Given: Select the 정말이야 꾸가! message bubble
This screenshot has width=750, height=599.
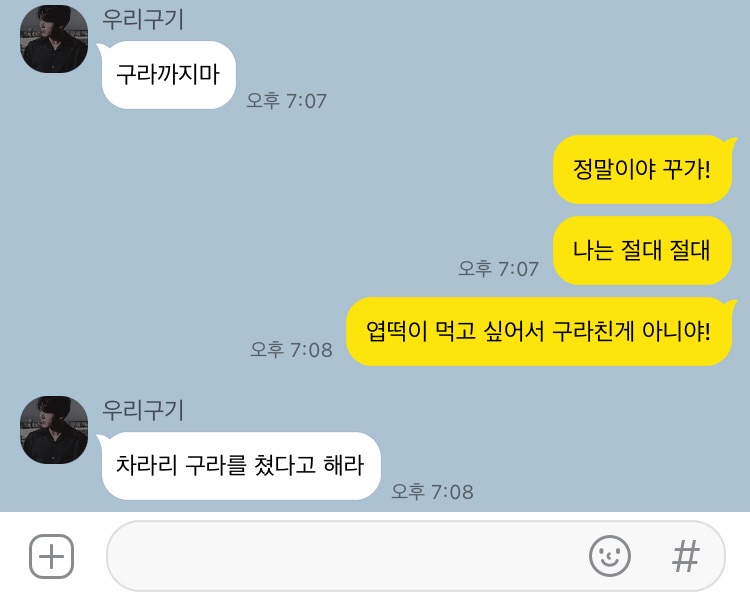Looking at the screenshot, I should [x=642, y=169].
